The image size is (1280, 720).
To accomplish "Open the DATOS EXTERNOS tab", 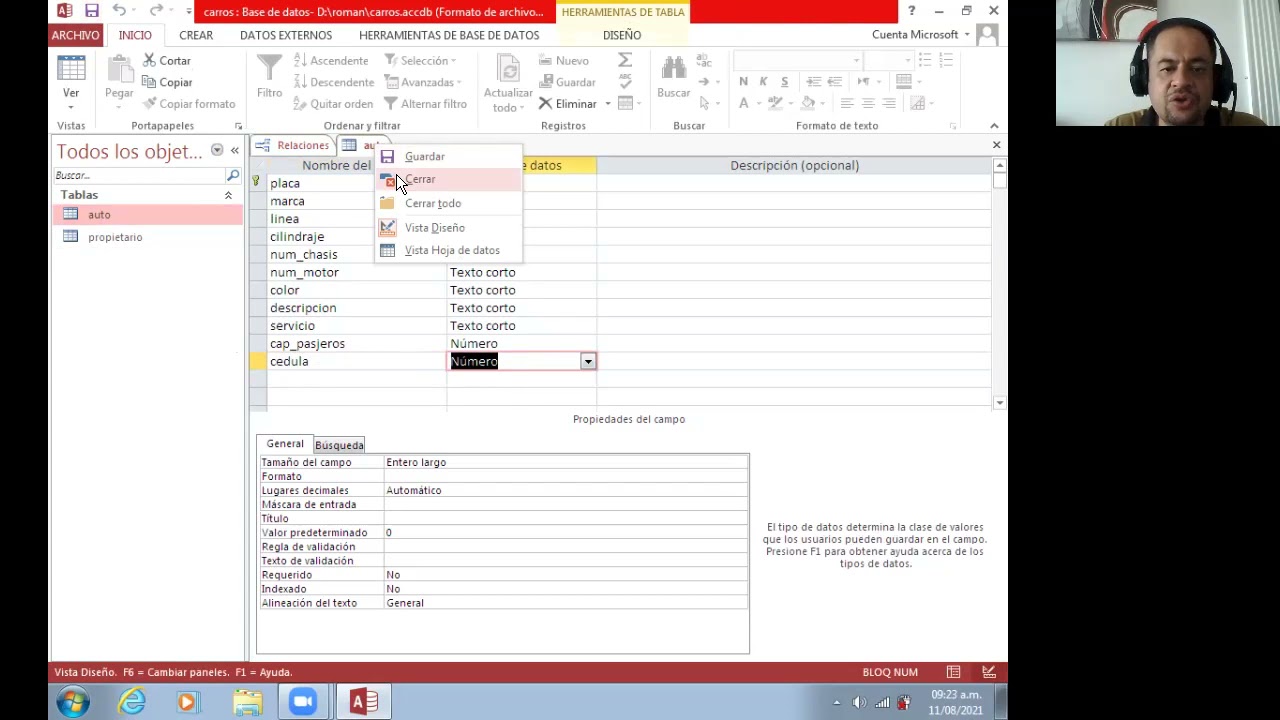I will (286, 35).
